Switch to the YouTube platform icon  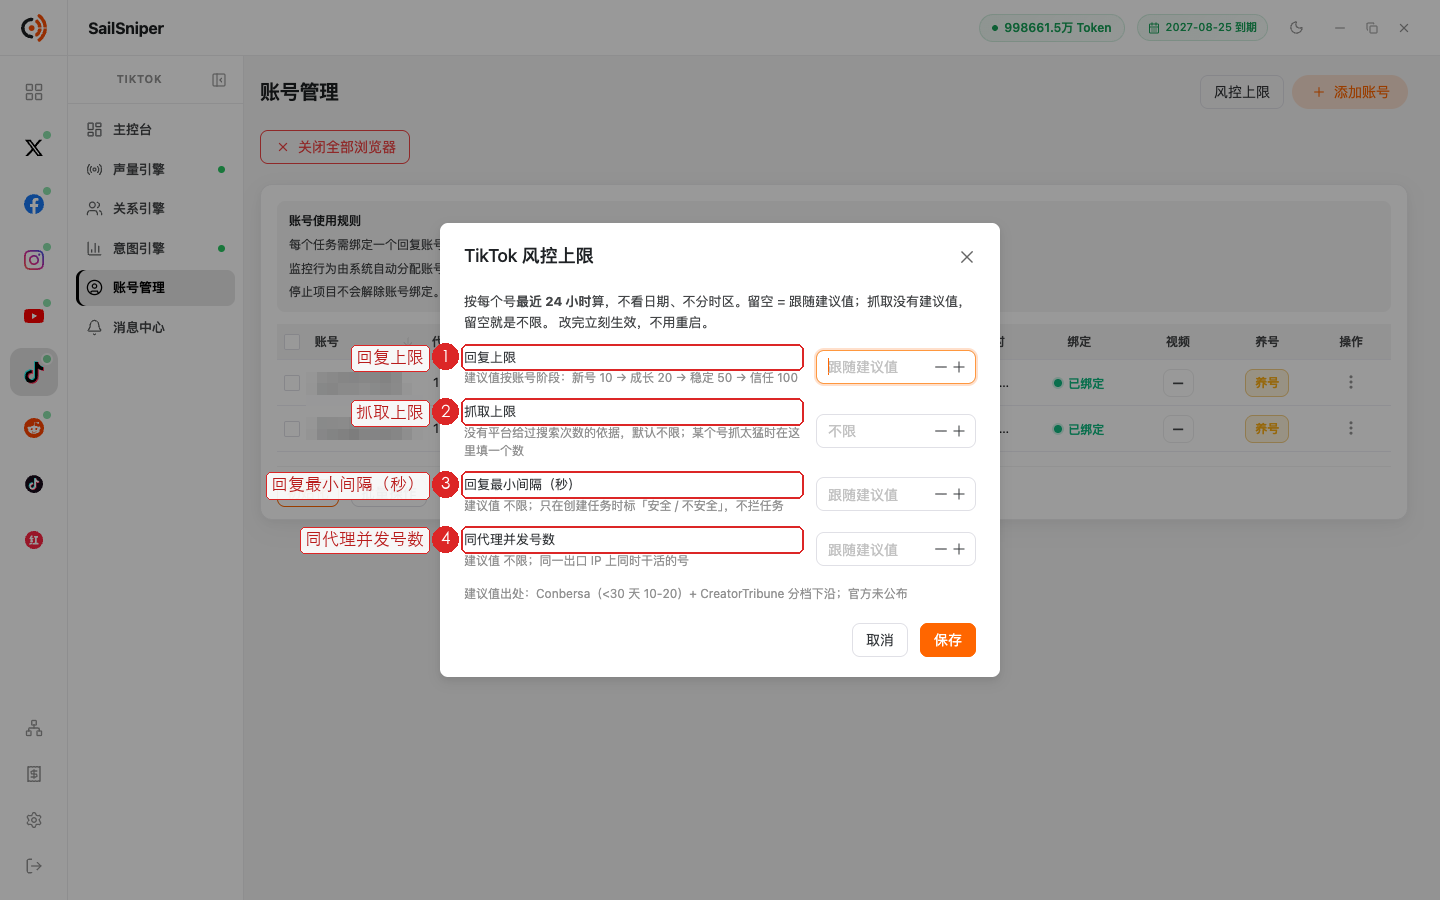(x=34, y=316)
